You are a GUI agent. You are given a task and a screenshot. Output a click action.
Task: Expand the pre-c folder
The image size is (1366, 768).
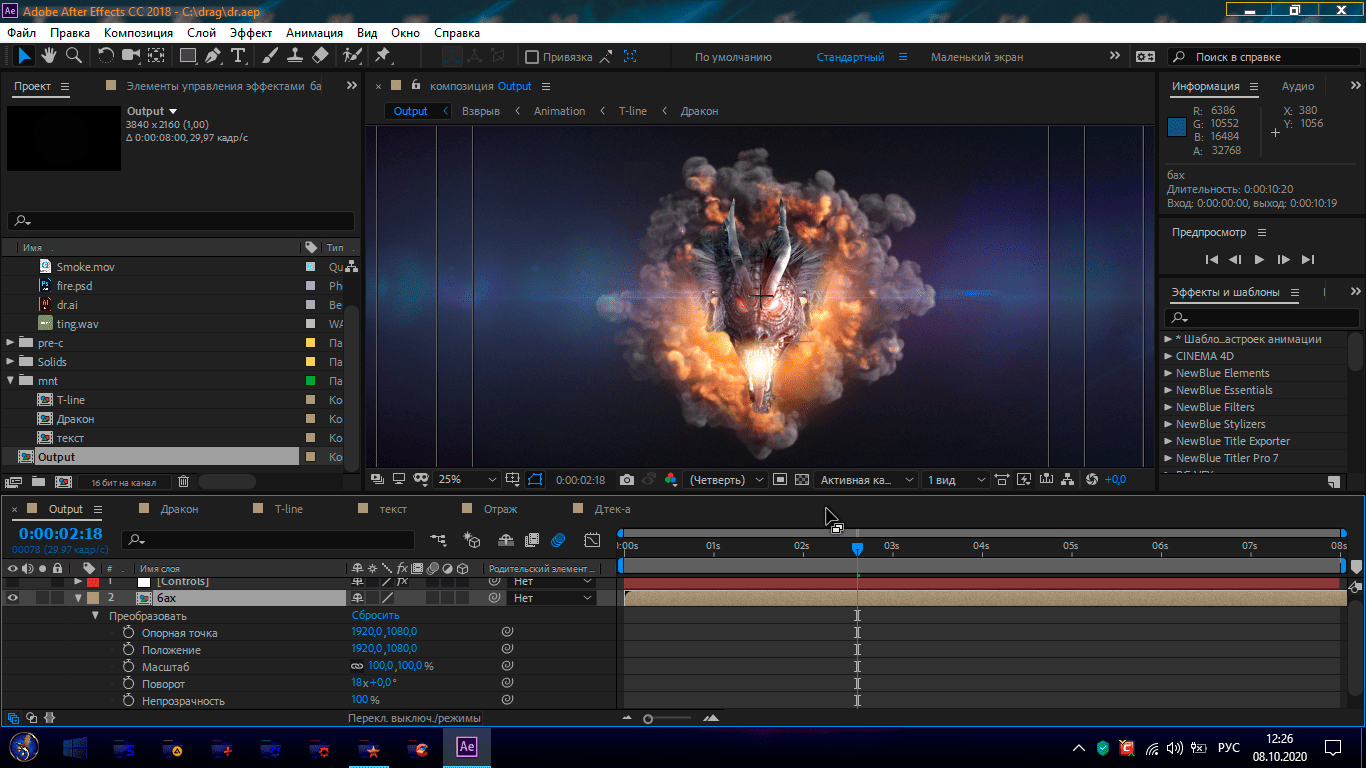[x=11, y=343]
